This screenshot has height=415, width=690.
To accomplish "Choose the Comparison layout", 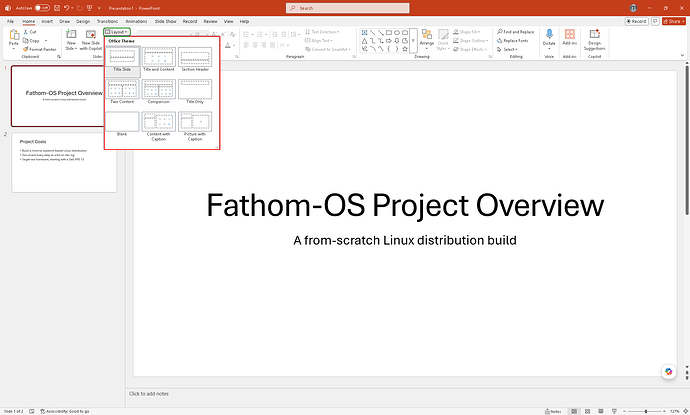I will point(158,92).
